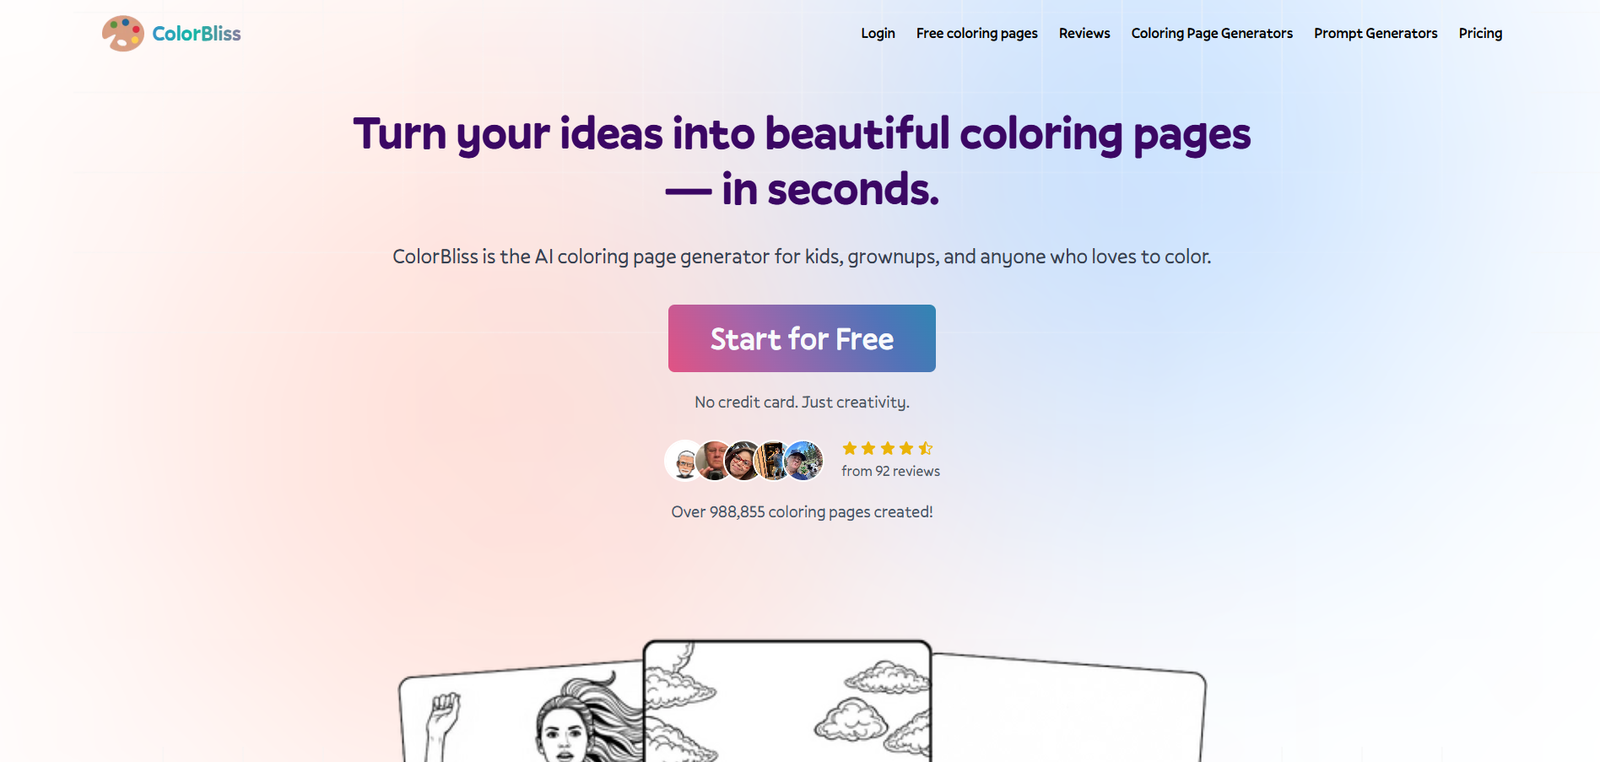Click the fourth reviewer avatar photo
This screenshot has height=762, width=1600.
(773, 461)
